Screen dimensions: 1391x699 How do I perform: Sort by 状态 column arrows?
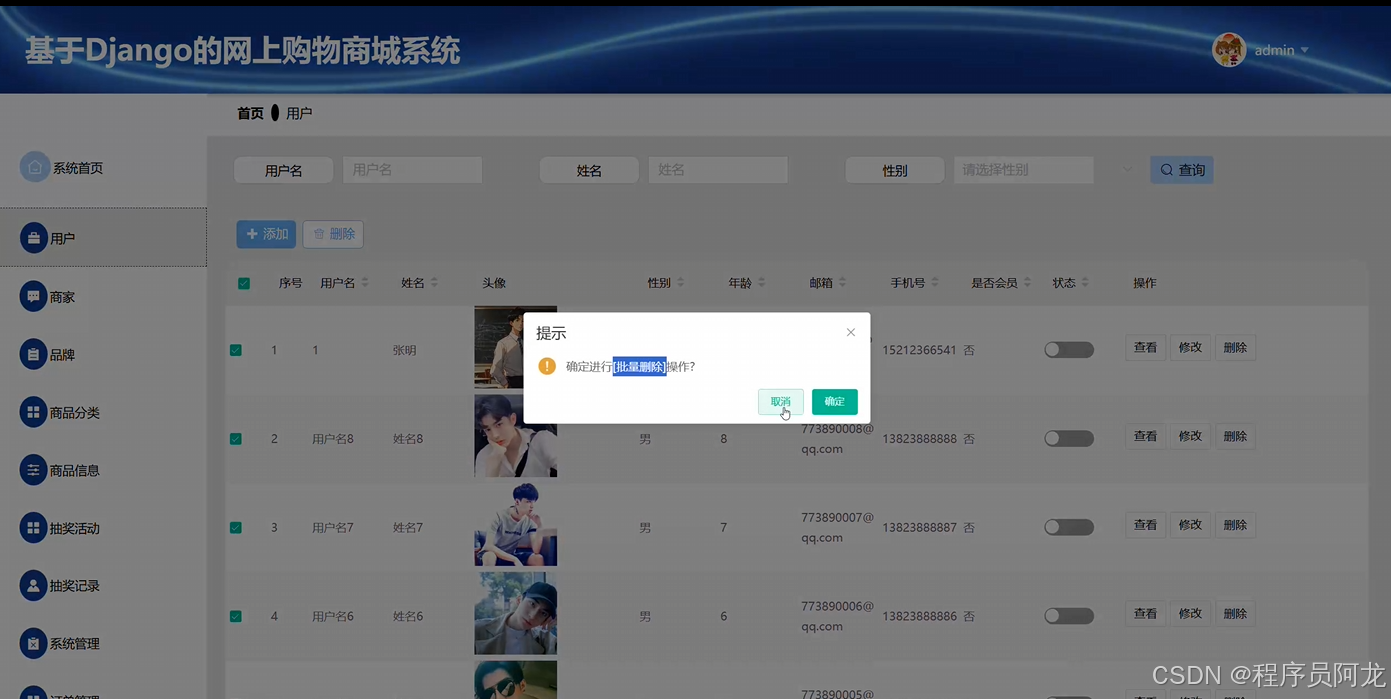click(x=1085, y=283)
